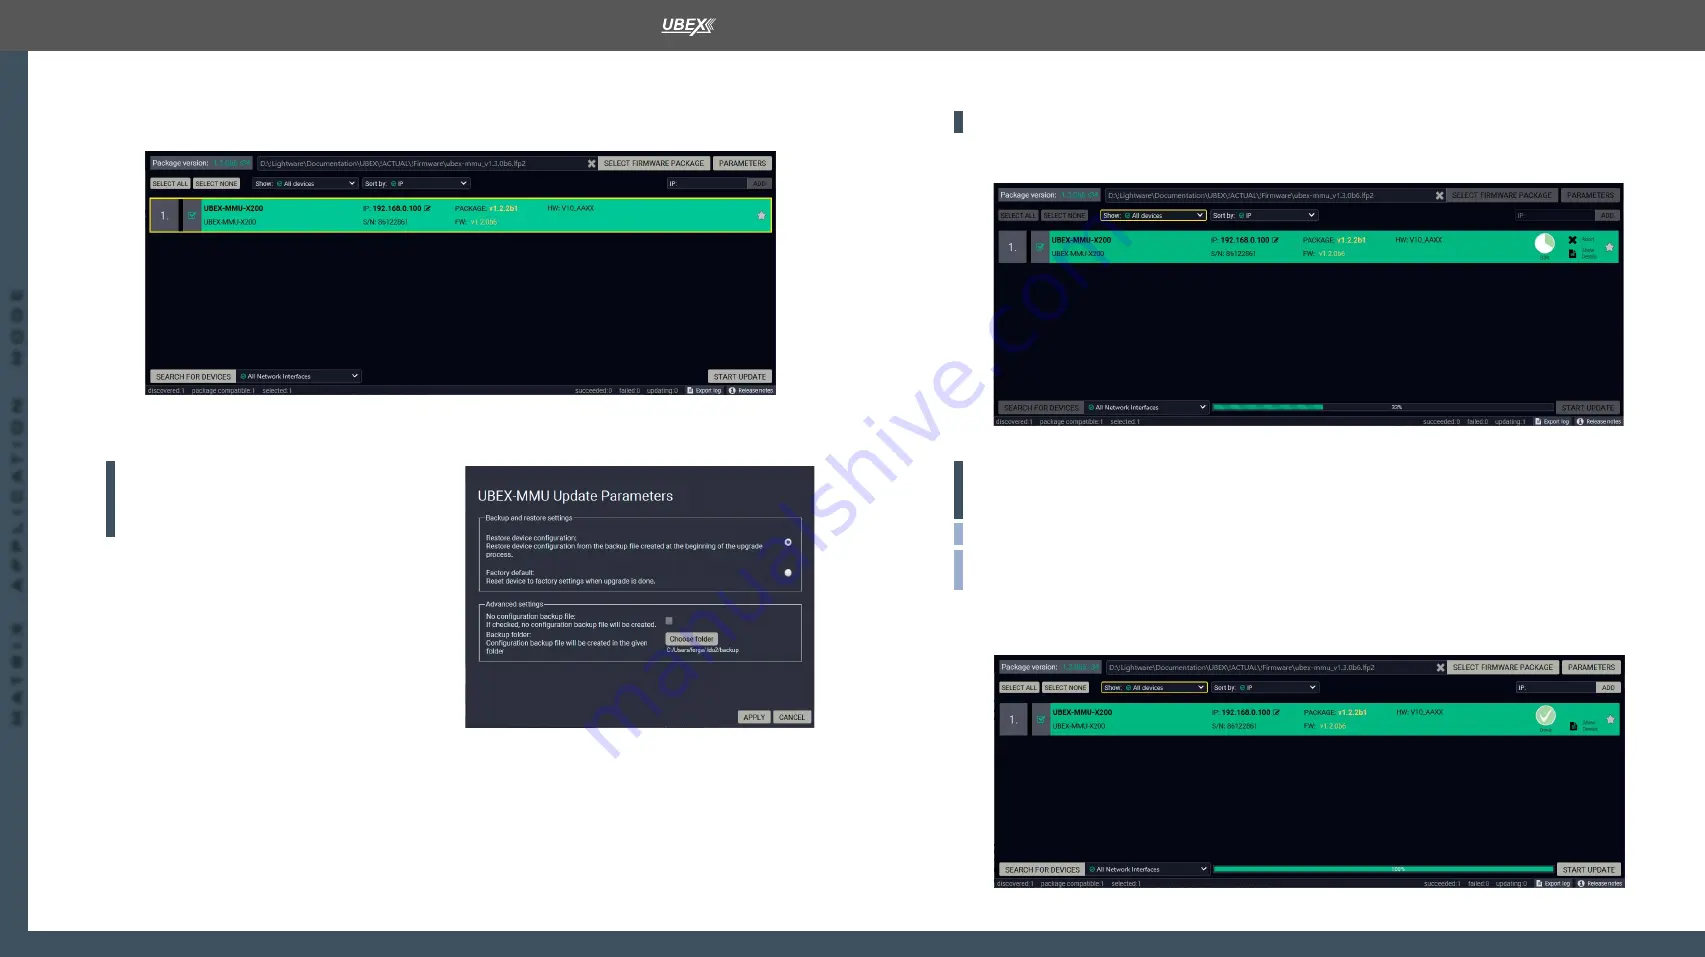Viewport: 1705px width, 957px height.
Task: Click Parameters button in top-left updater
Action: pos(742,163)
